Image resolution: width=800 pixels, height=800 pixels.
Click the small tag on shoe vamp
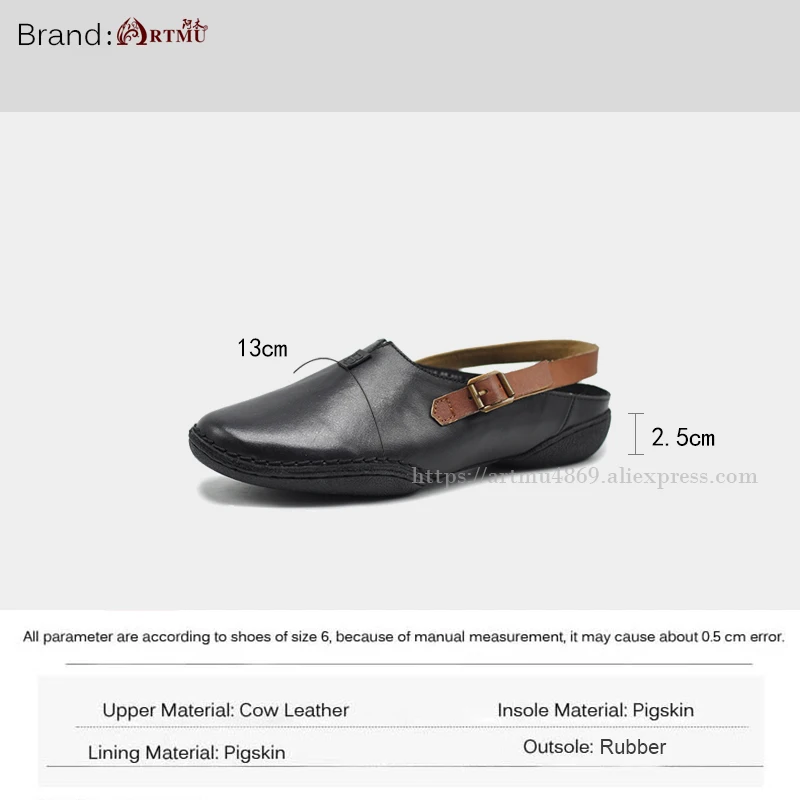click(355, 359)
